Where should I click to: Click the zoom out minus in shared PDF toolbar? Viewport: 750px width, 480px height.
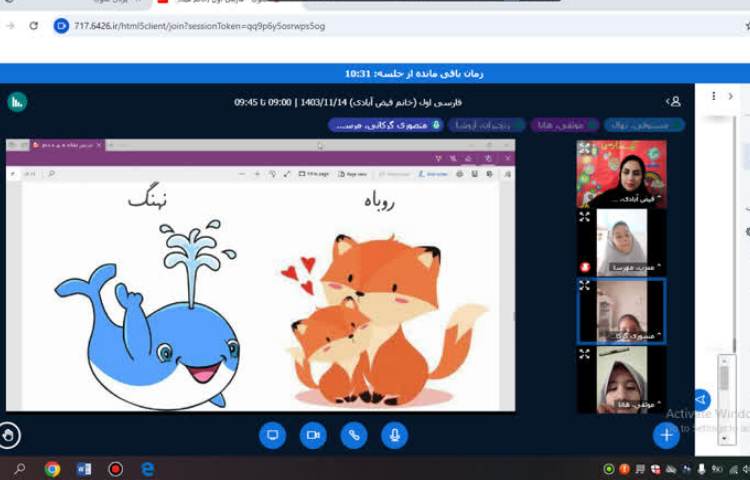point(243,174)
